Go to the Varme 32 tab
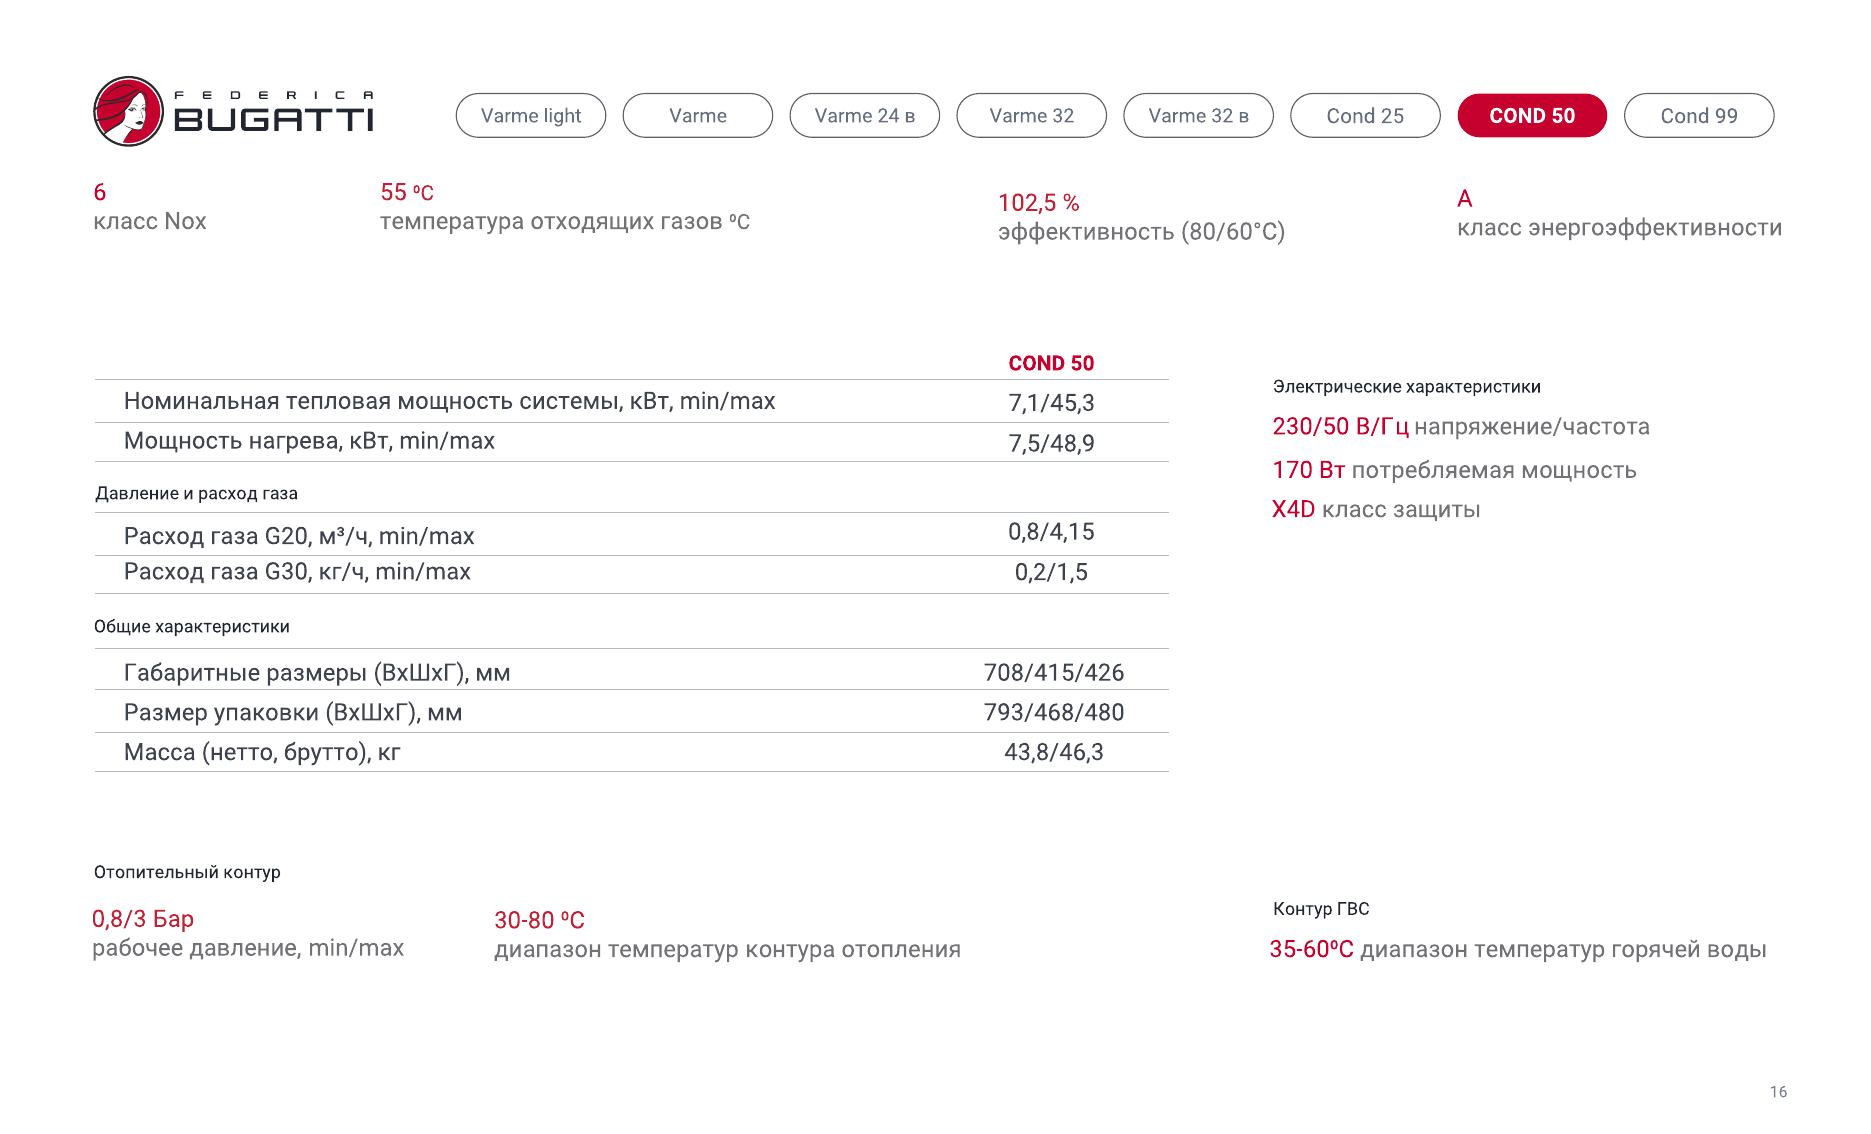This screenshot has width=1871, height=1134. coord(1031,116)
